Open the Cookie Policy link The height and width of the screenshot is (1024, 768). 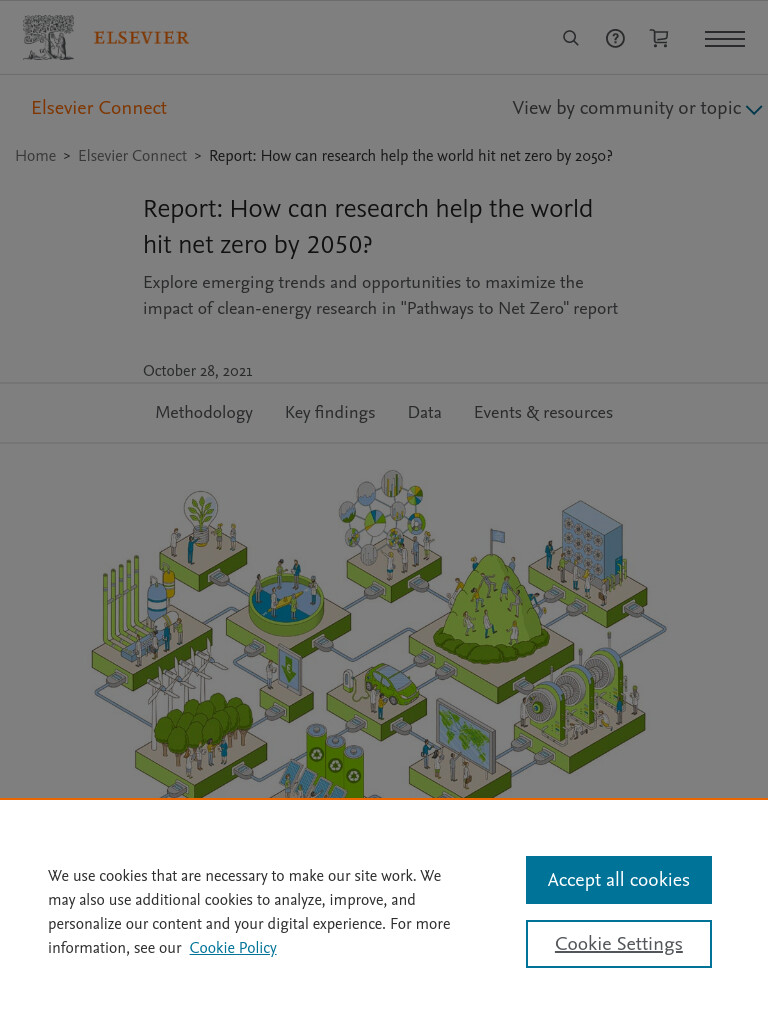(233, 948)
